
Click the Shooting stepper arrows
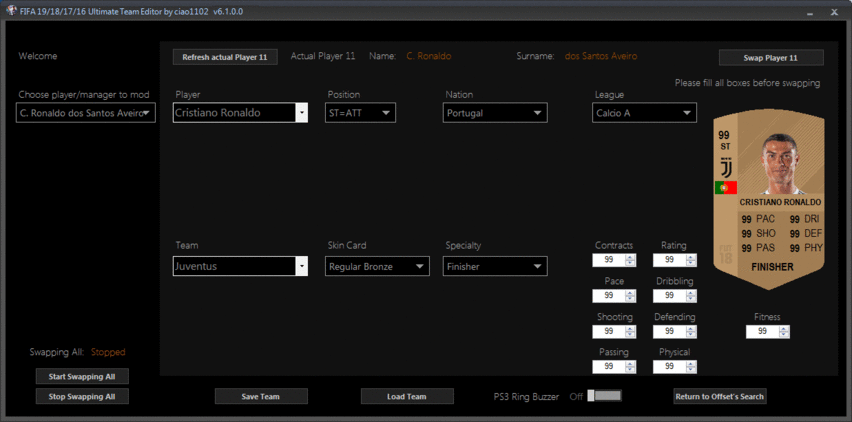(630, 331)
